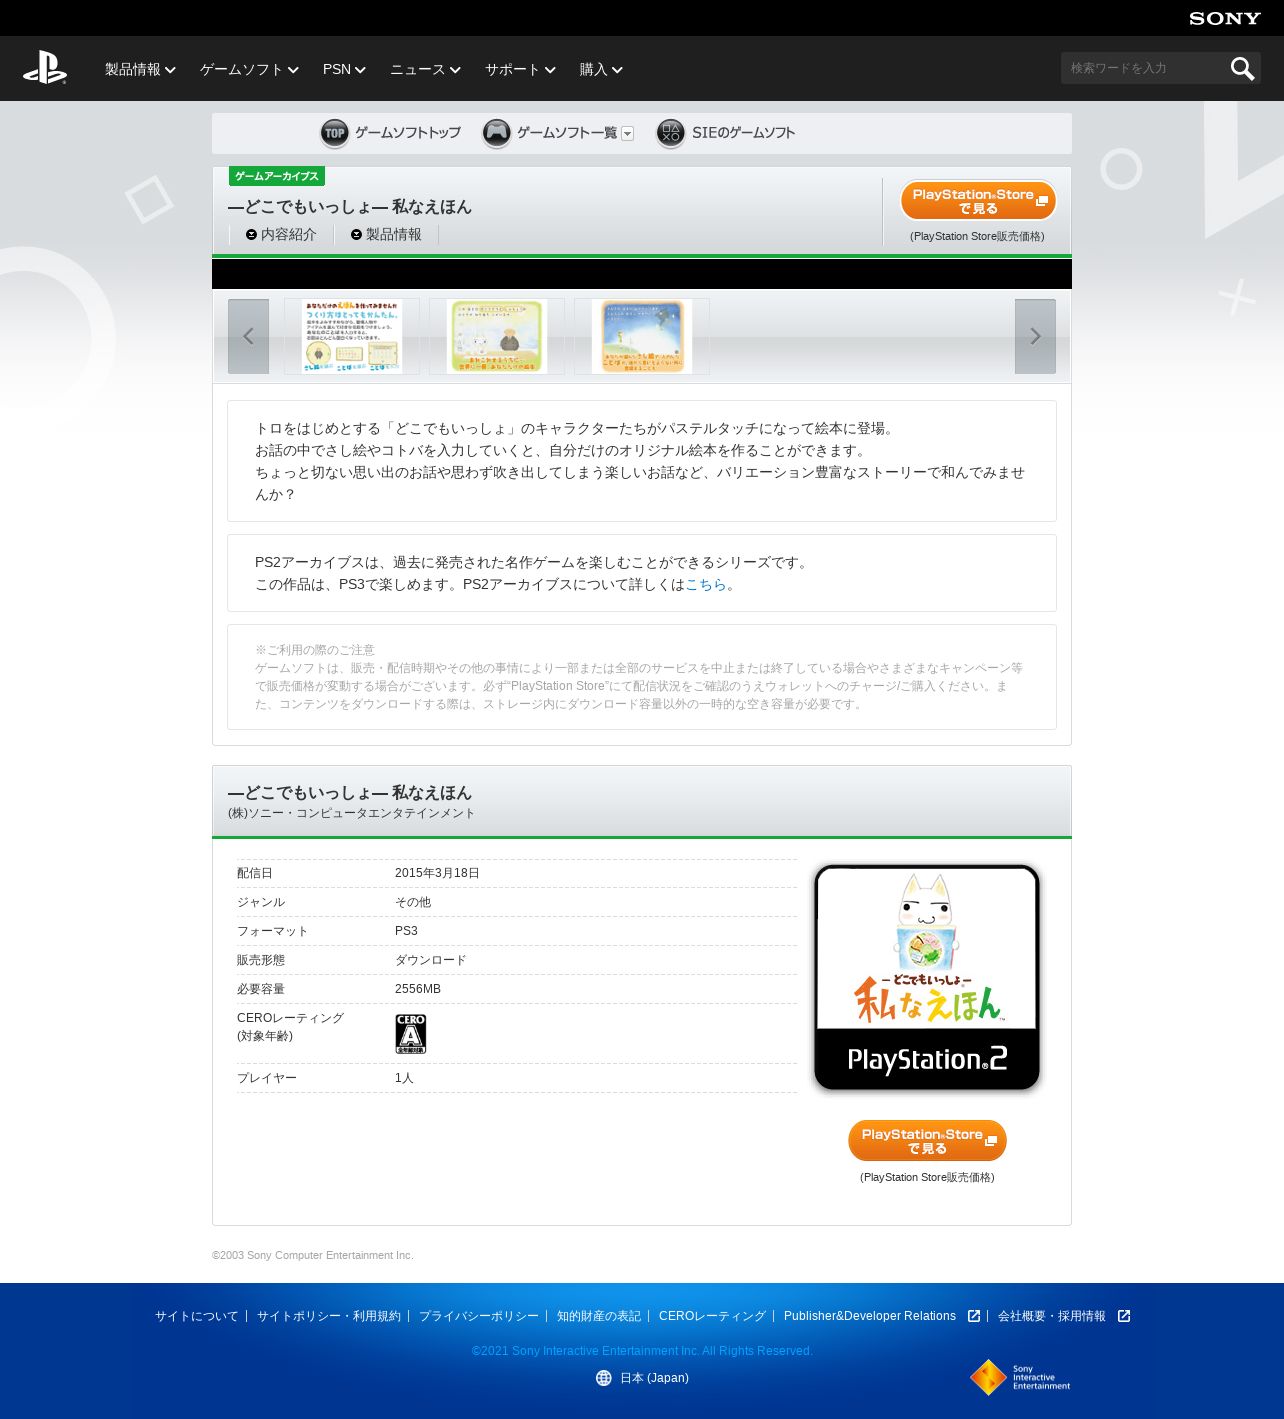Focus the 検索ワードを入力 search field
The width and height of the screenshot is (1284, 1419).
[x=1145, y=68]
